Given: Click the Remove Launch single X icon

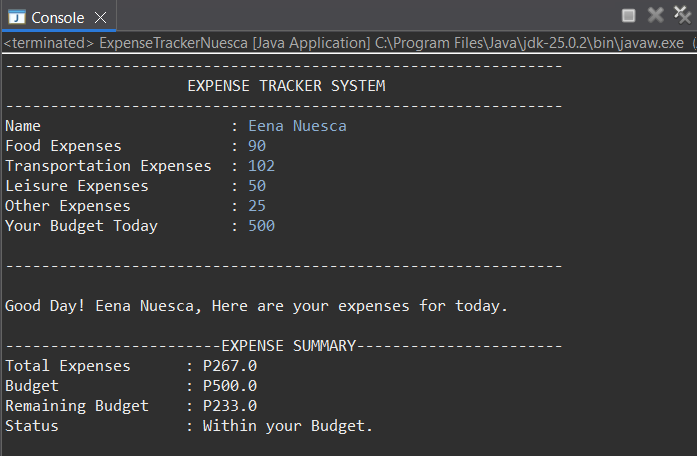Looking at the screenshot, I should click(656, 15).
